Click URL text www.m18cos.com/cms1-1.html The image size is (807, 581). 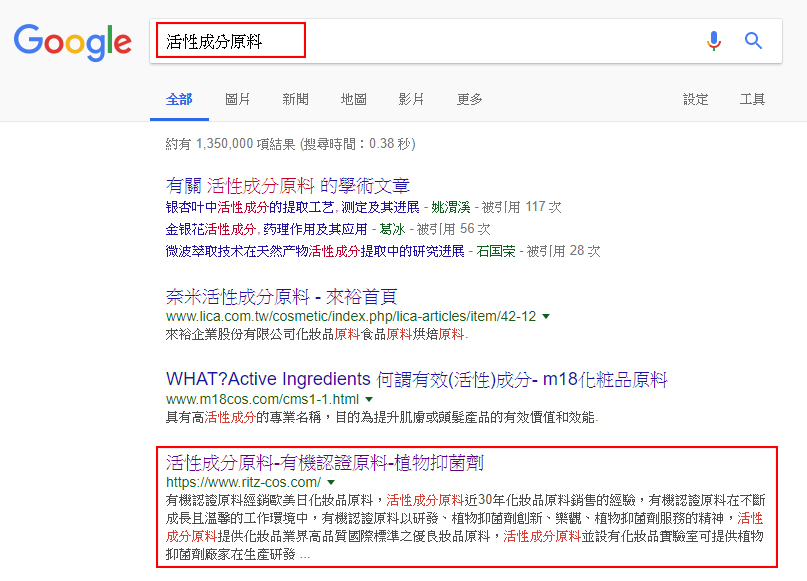pyautogui.click(x=262, y=399)
